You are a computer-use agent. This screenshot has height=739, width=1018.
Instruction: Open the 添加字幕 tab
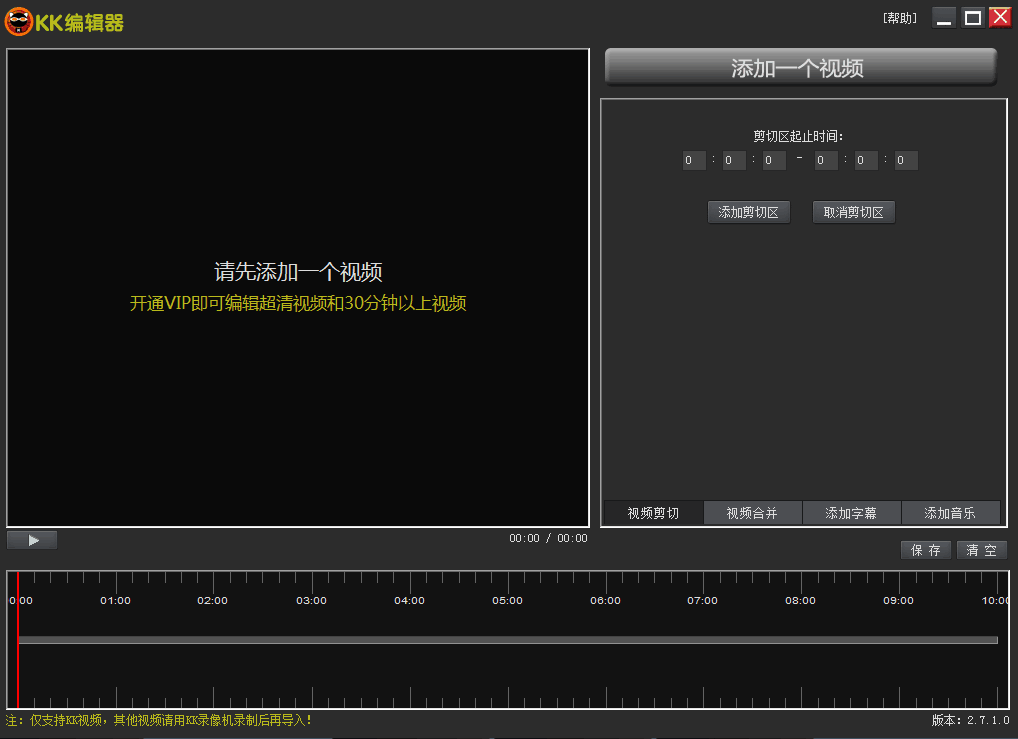pos(851,513)
